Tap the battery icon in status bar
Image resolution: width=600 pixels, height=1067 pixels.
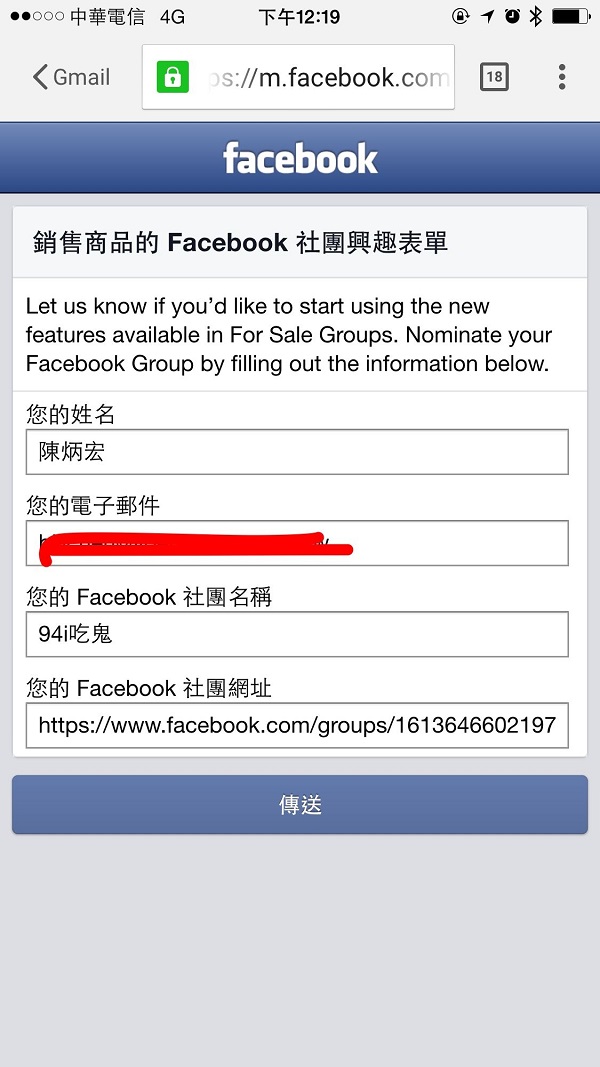tap(570, 16)
